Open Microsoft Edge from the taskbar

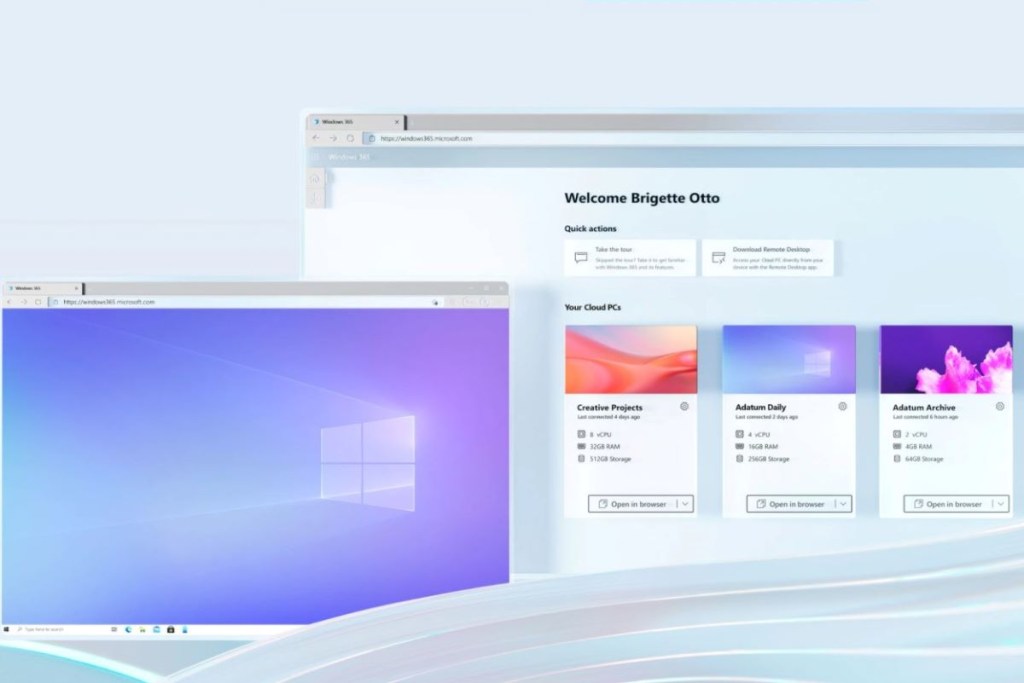[x=128, y=629]
